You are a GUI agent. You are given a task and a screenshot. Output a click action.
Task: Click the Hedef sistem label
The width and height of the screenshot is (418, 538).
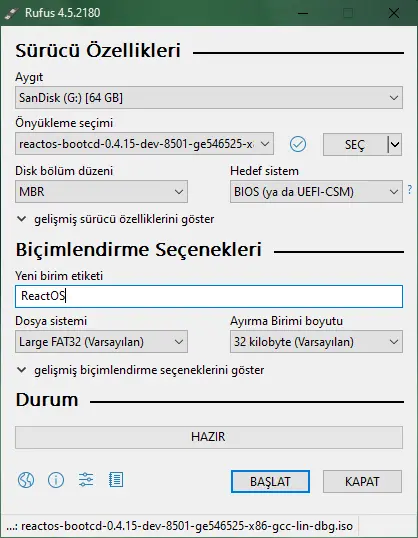[x=265, y=171]
